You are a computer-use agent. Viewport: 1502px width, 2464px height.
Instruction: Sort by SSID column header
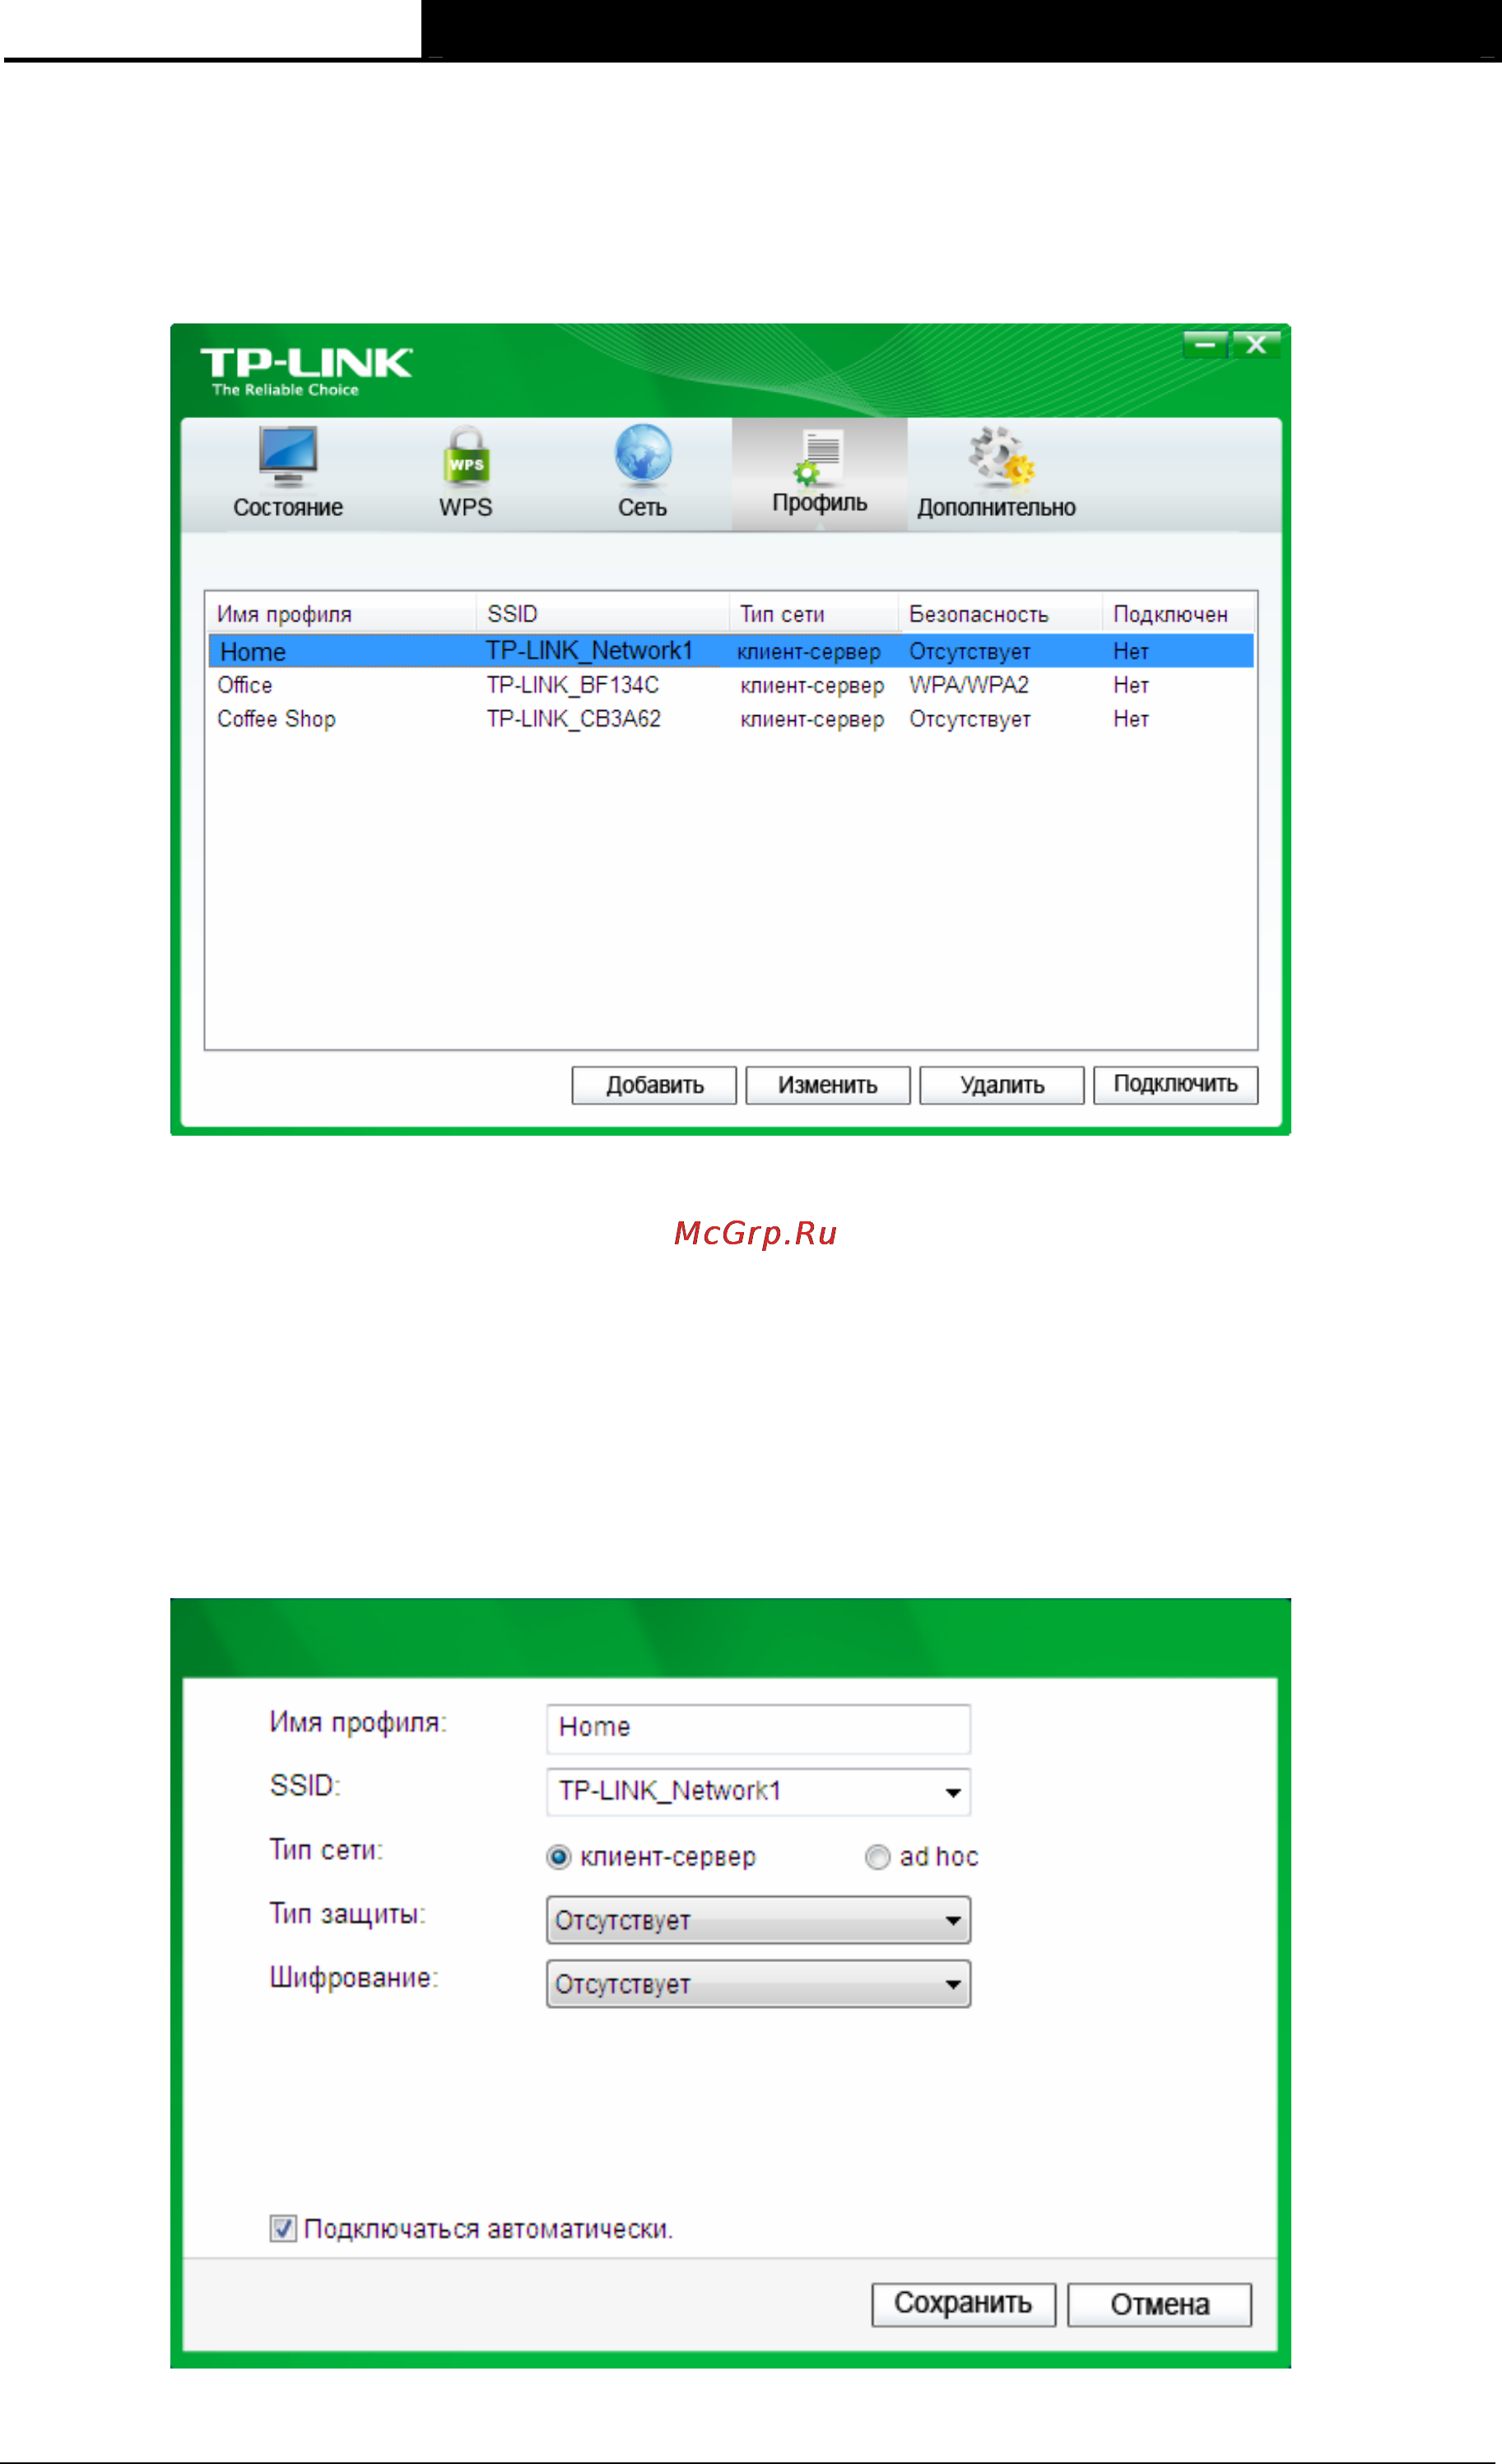click(603, 614)
